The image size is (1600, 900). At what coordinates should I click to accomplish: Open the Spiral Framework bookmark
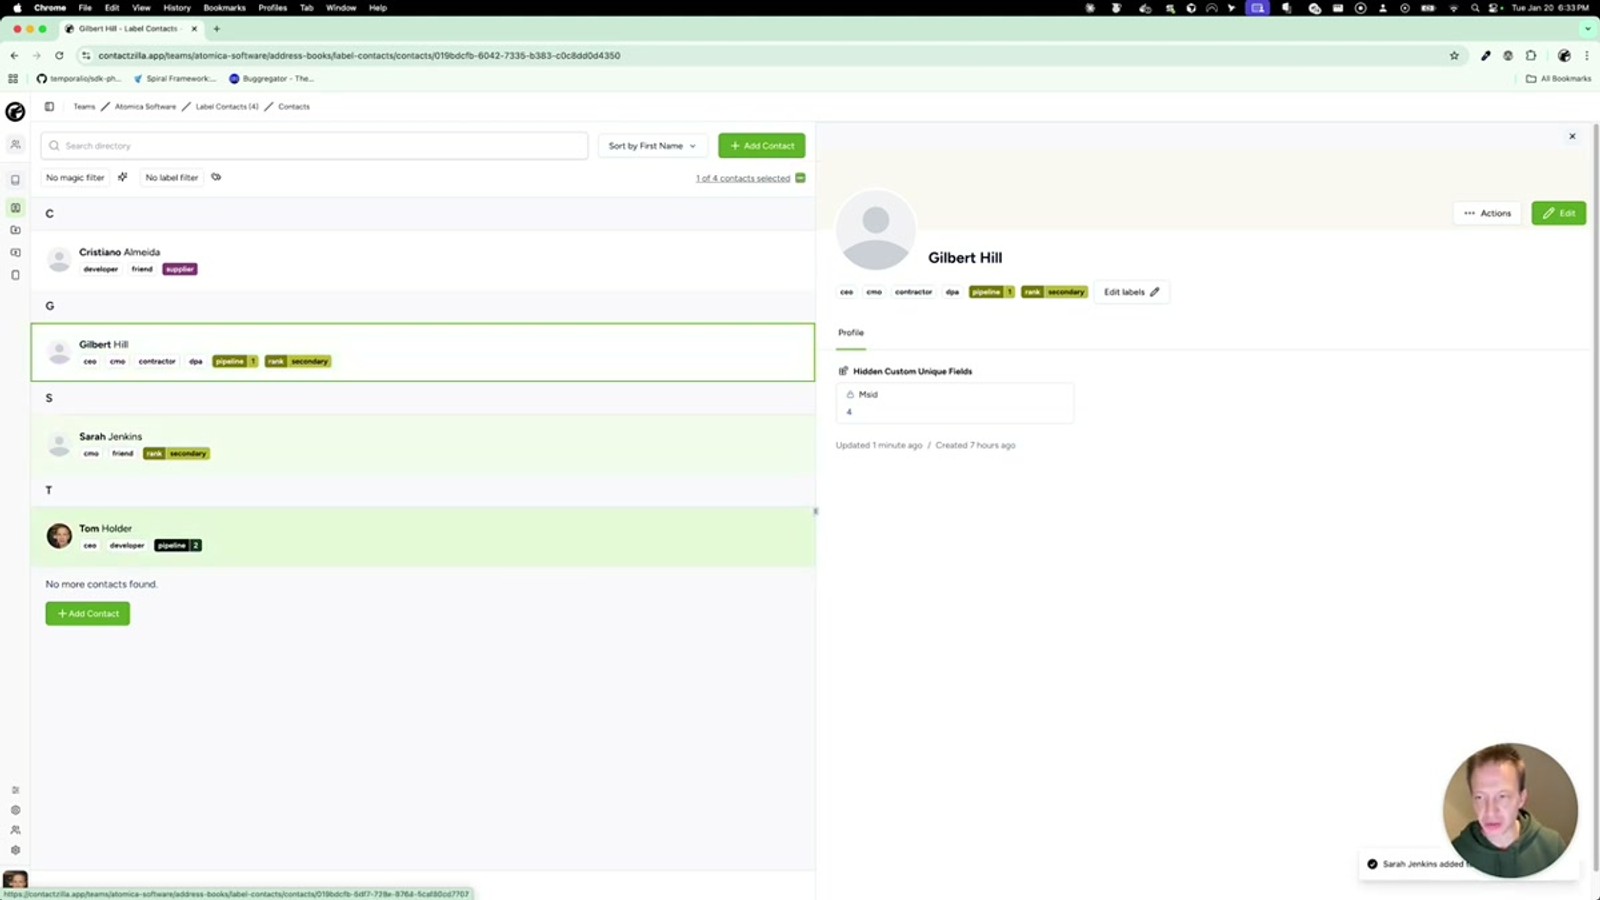pos(174,78)
